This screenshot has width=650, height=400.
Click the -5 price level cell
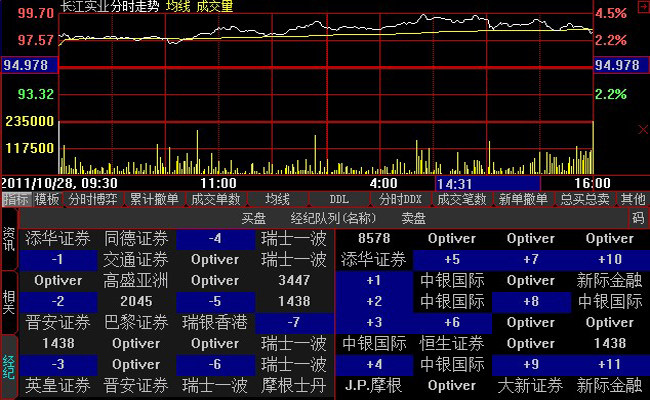tap(215, 302)
